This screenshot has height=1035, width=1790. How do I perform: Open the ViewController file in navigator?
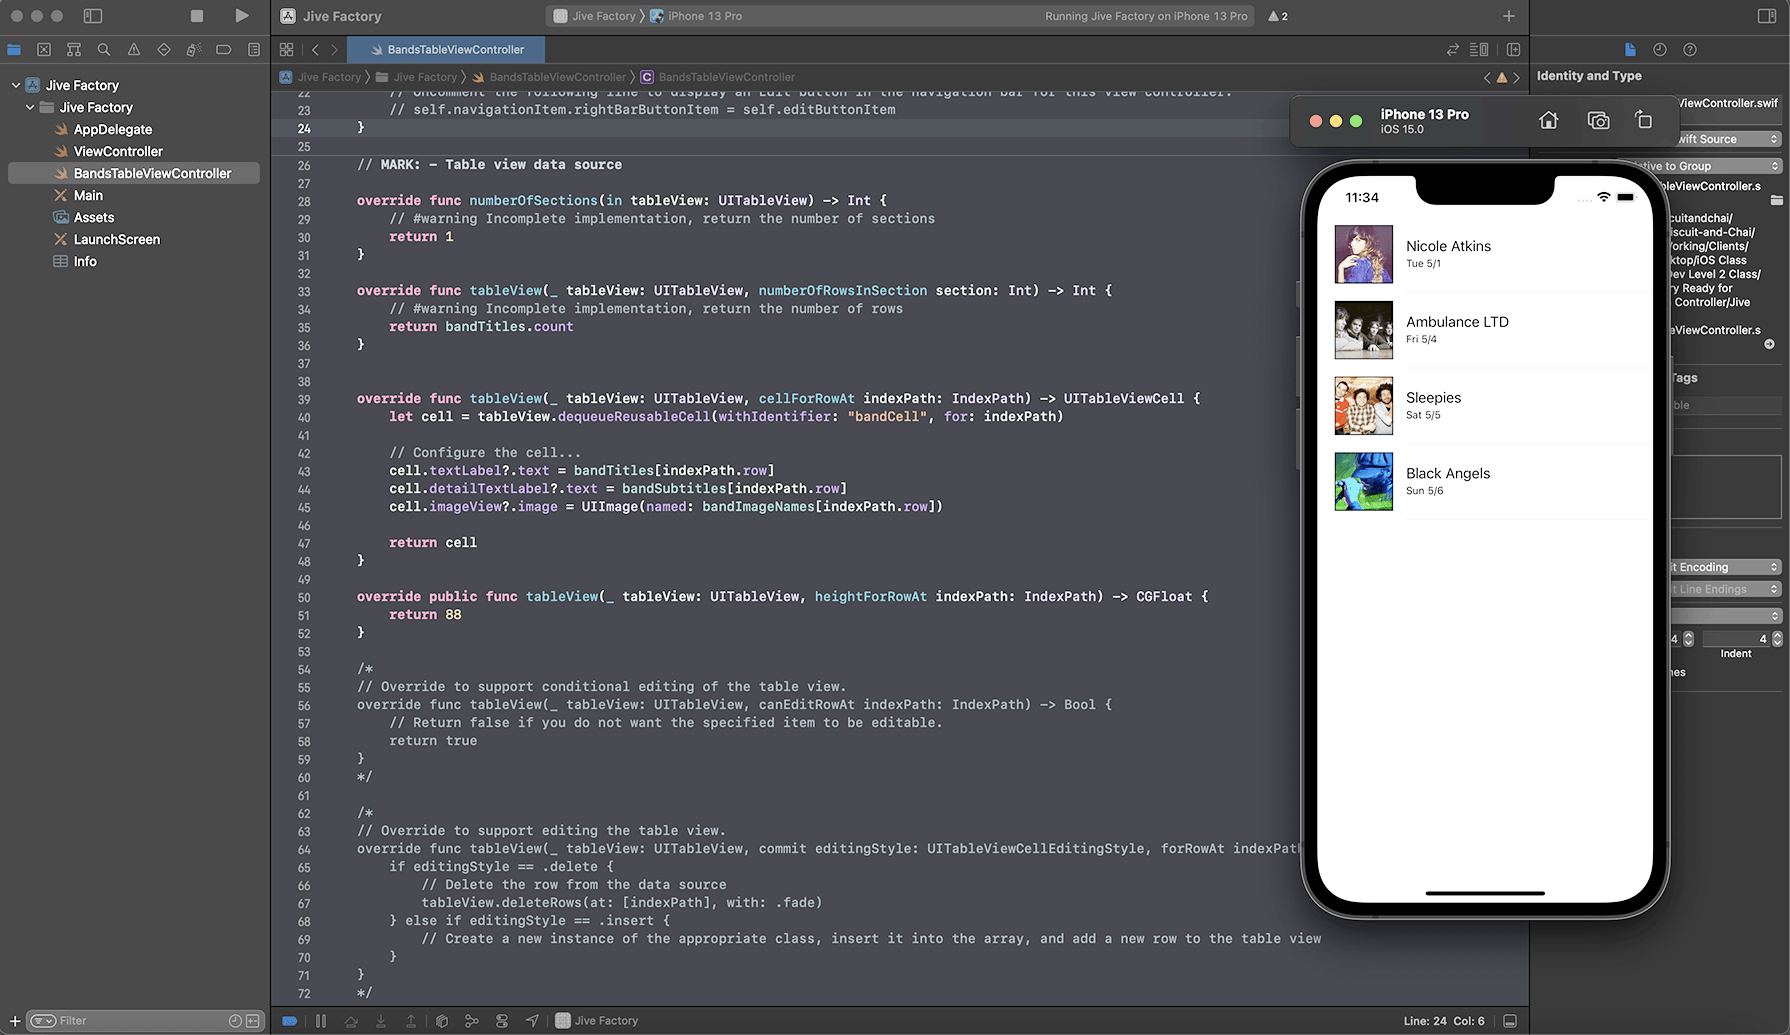pos(118,151)
